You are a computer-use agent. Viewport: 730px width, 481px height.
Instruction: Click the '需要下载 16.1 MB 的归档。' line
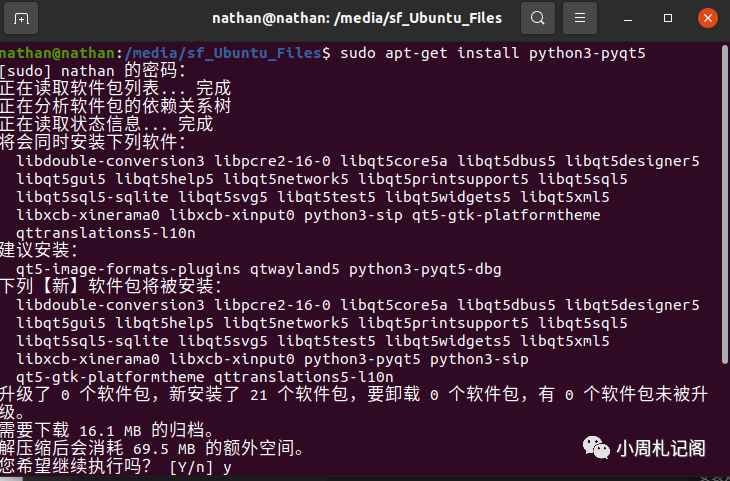pos(108,430)
